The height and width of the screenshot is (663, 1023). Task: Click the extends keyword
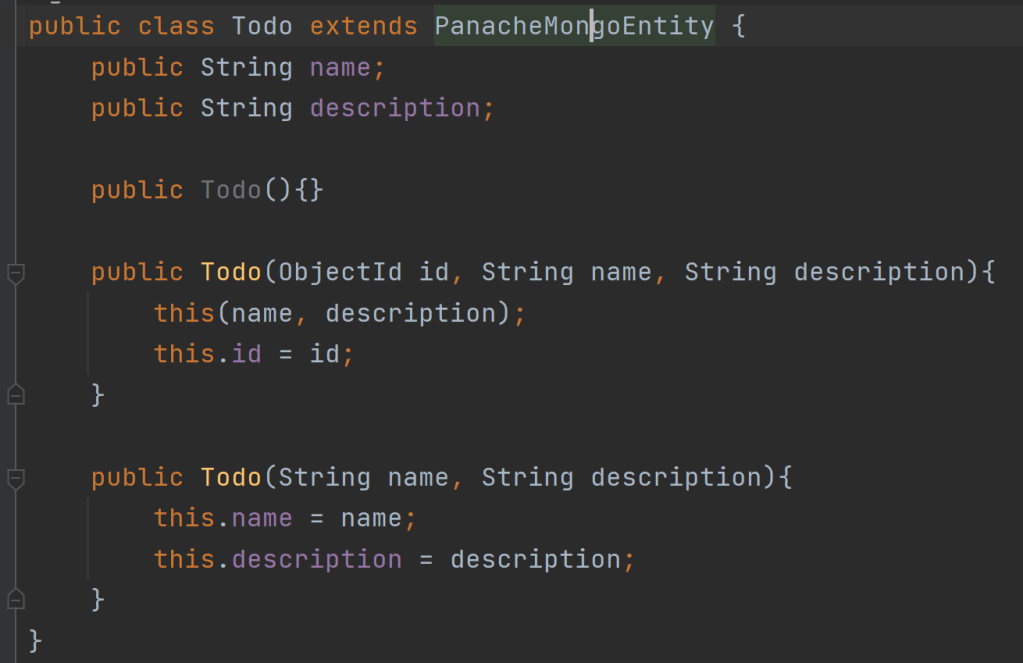[363, 26]
